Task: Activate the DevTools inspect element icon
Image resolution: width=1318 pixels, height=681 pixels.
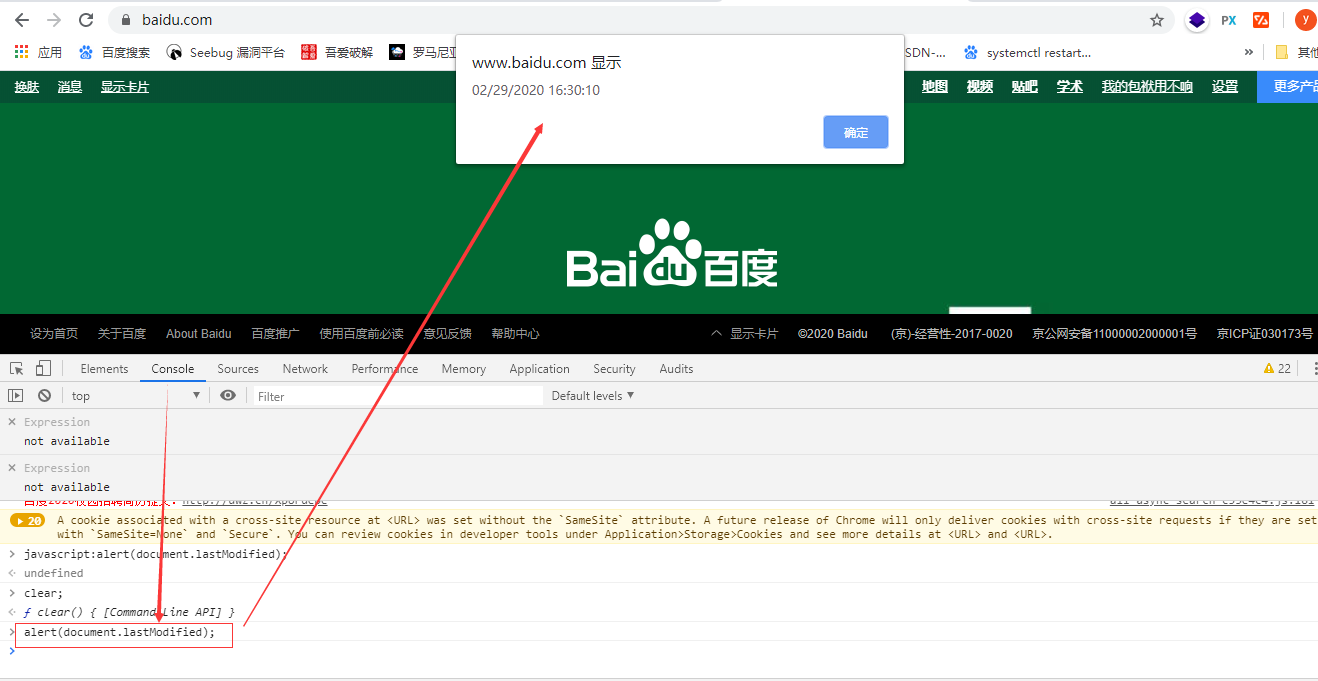Action: [17, 368]
